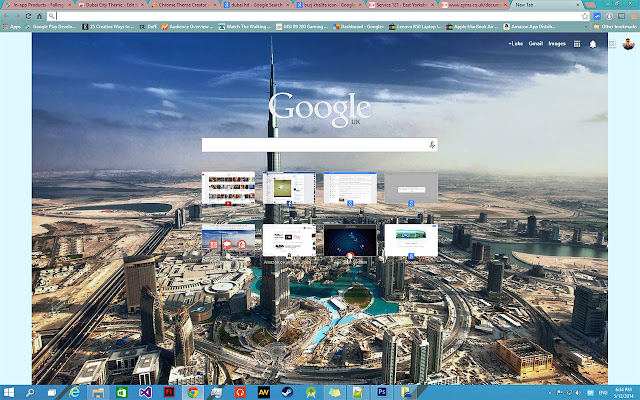Open Steam from the taskbar
640x400 pixels.
tap(287, 393)
